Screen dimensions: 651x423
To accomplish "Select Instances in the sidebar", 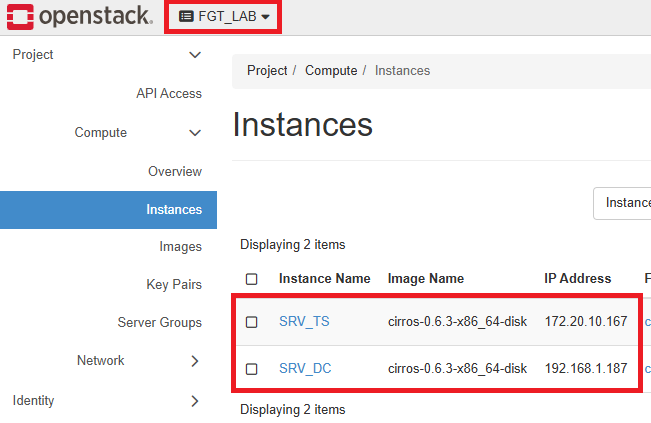I will (108, 210).
